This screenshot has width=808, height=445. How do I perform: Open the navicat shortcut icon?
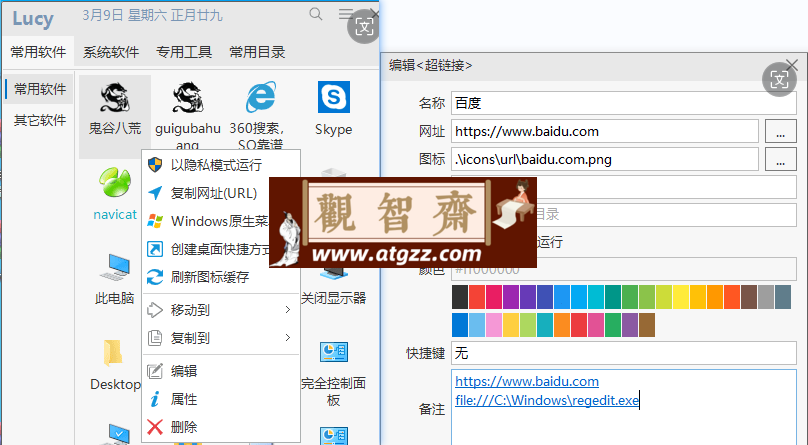pos(115,183)
